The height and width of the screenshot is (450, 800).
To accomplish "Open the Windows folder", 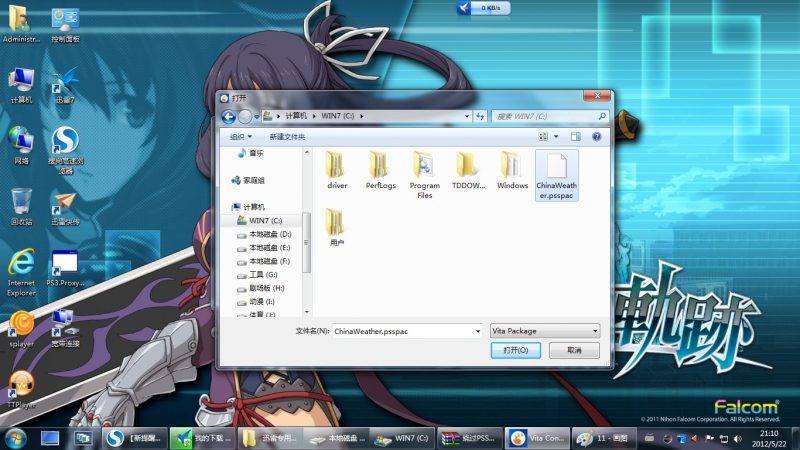I will coord(512,170).
